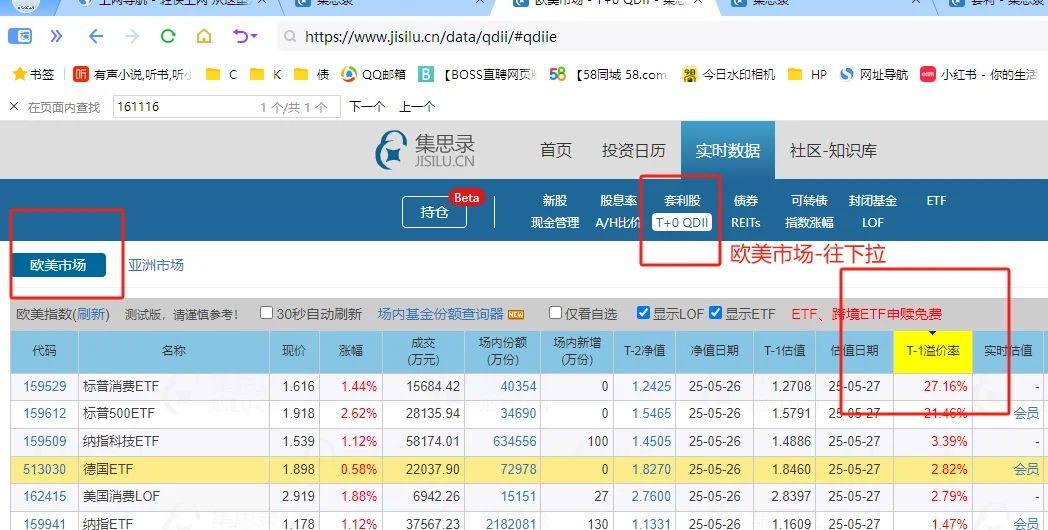Select the 欧美市场 tab
Screen dimensions: 1048x530
click(58, 265)
